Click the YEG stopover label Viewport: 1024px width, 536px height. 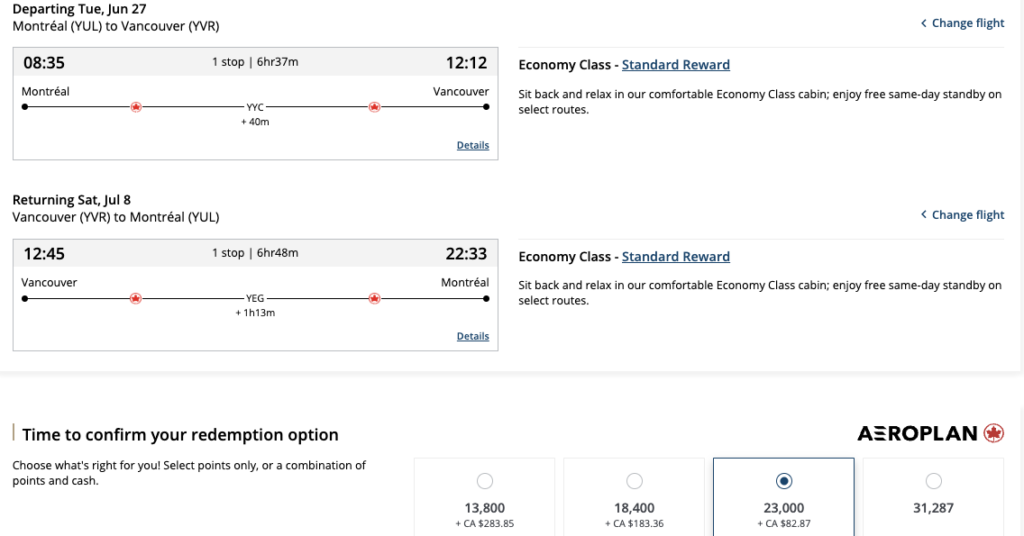255,298
